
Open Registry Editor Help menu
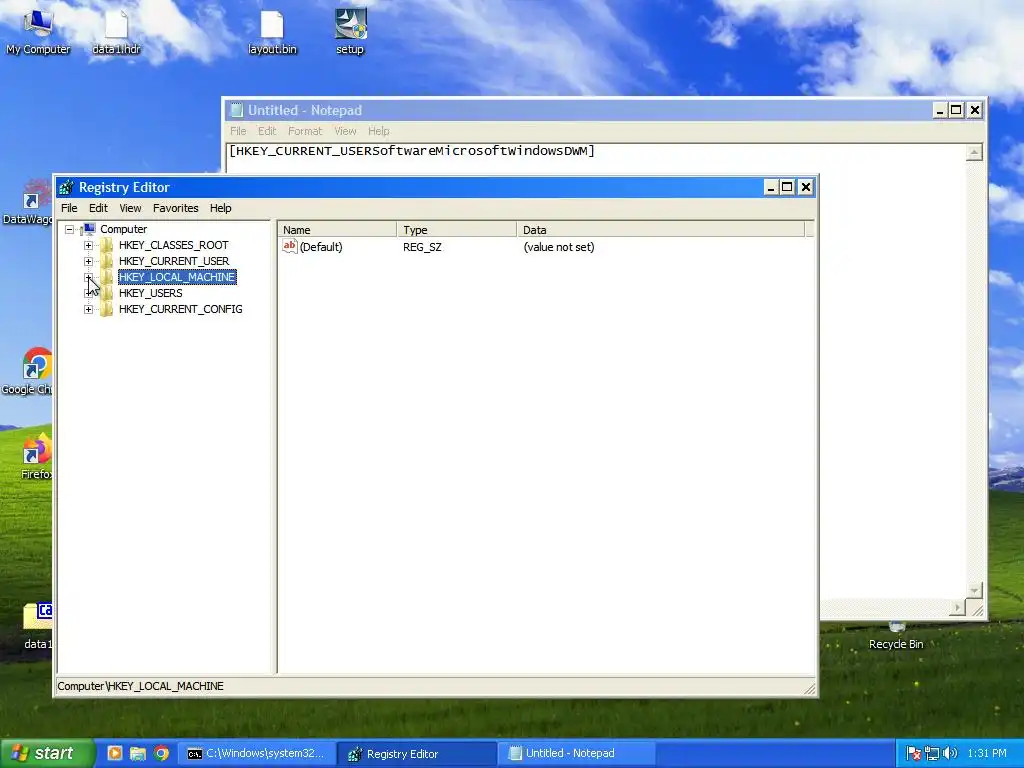(x=221, y=208)
